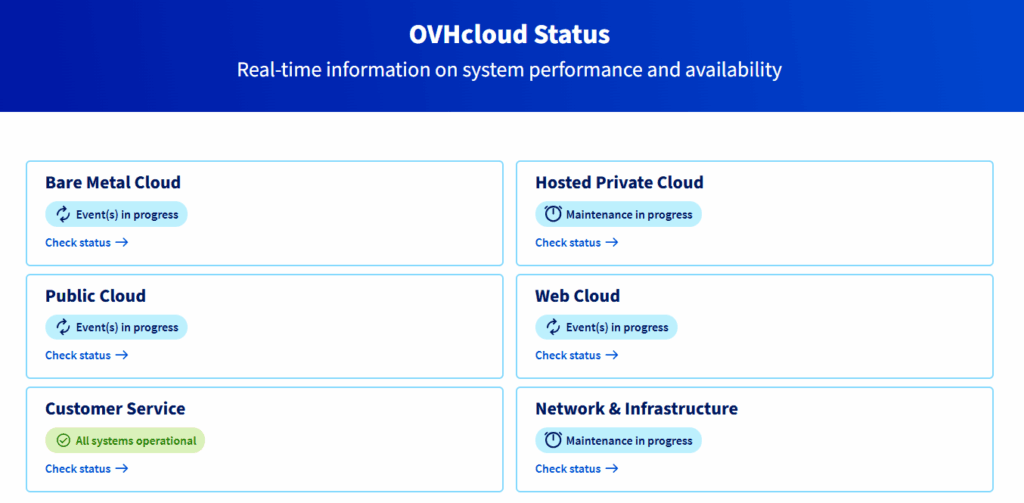This screenshot has width=1024, height=503.
Task: Click the arrow after Web Cloud Check status
Action: [x=611, y=355]
